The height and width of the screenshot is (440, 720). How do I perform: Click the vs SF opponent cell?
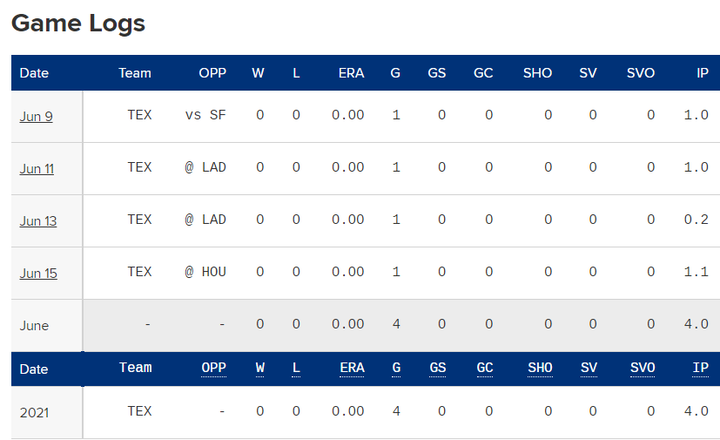click(x=205, y=115)
